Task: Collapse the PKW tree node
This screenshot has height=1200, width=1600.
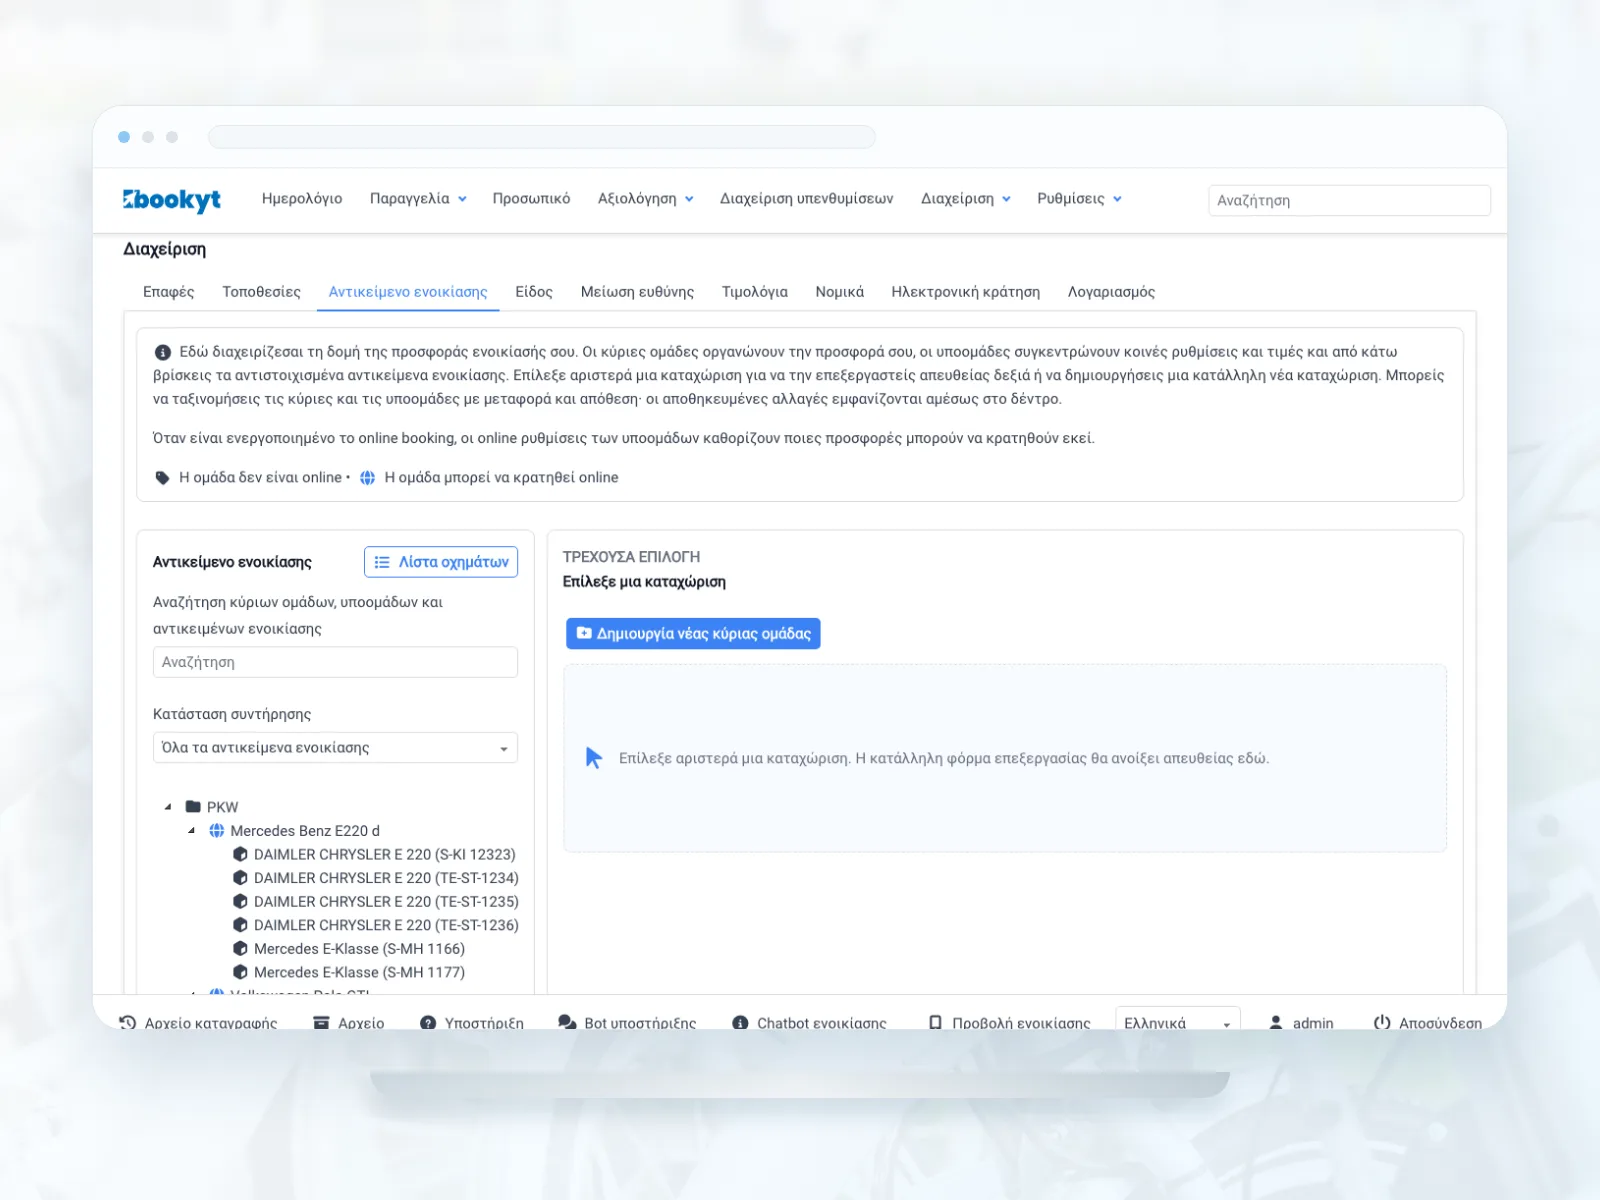Action: [168, 807]
